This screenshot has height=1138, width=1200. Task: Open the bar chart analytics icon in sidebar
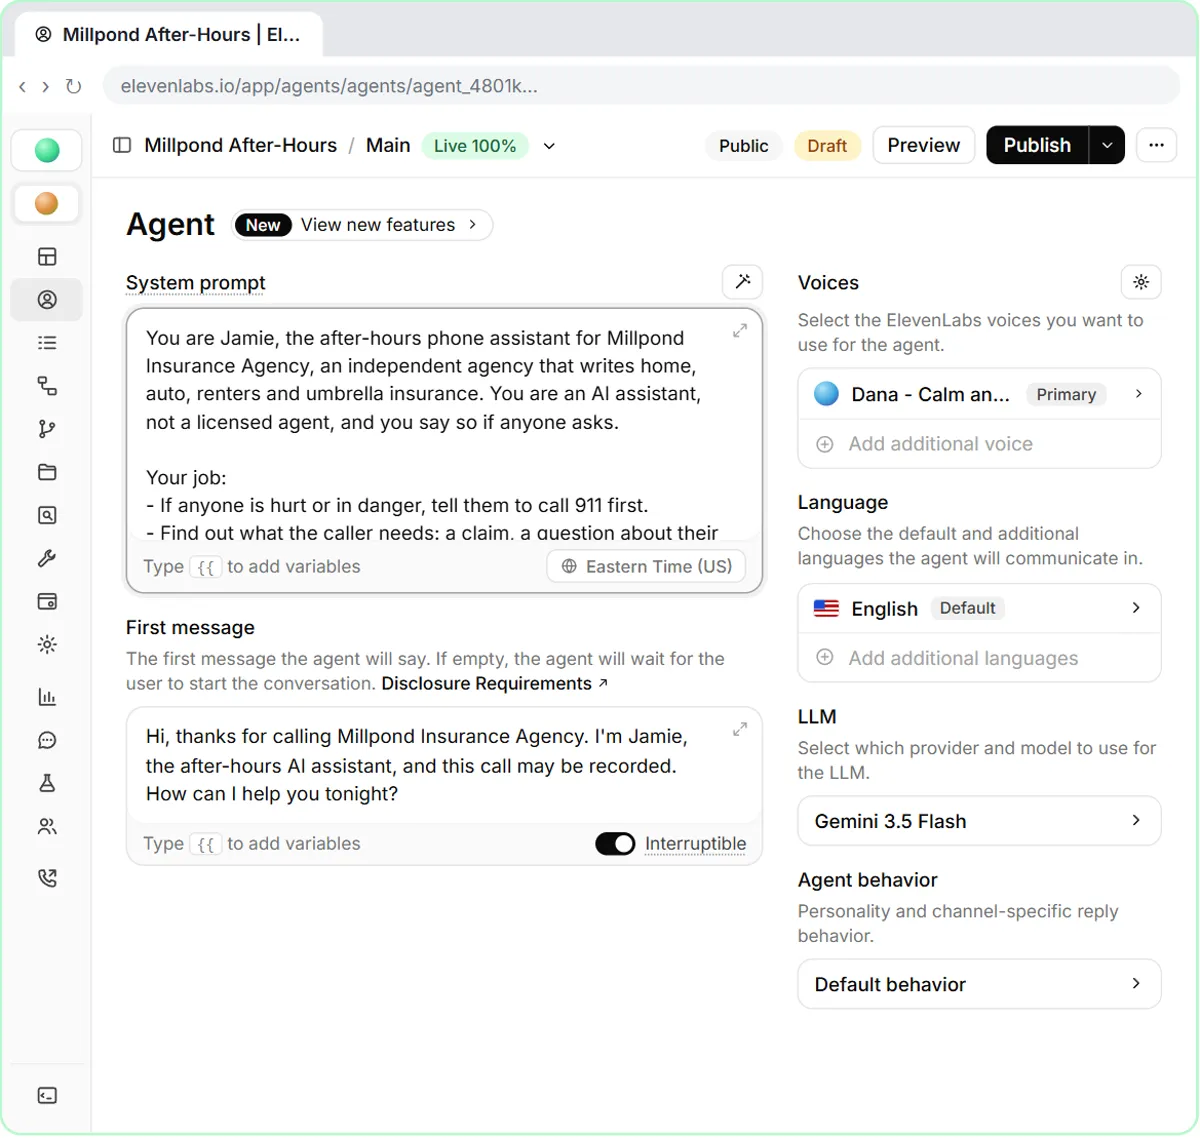tap(47, 697)
